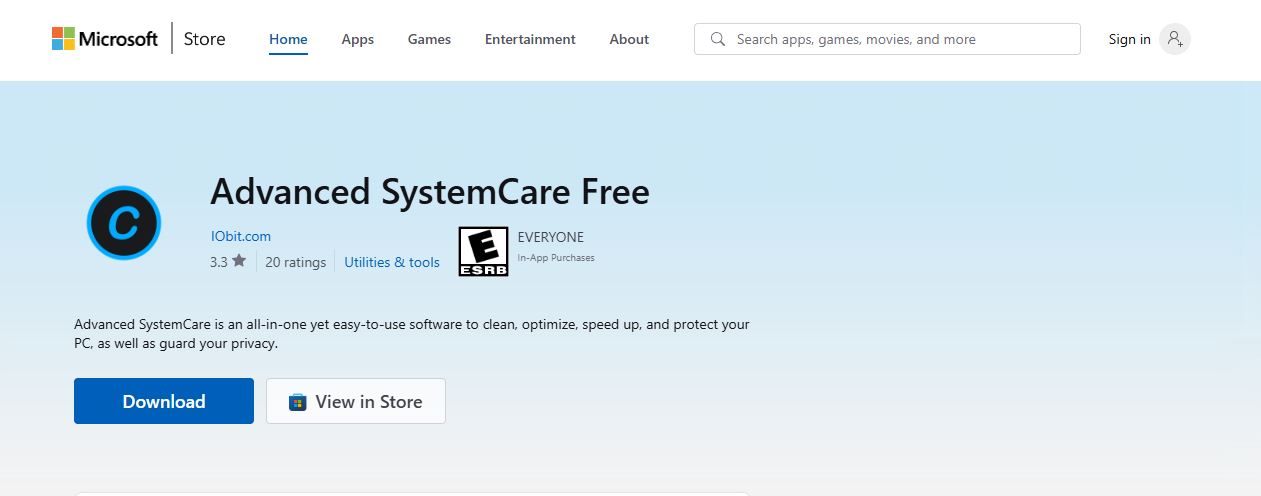
Task: Click the user account avatar icon
Action: pos(1175,39)
